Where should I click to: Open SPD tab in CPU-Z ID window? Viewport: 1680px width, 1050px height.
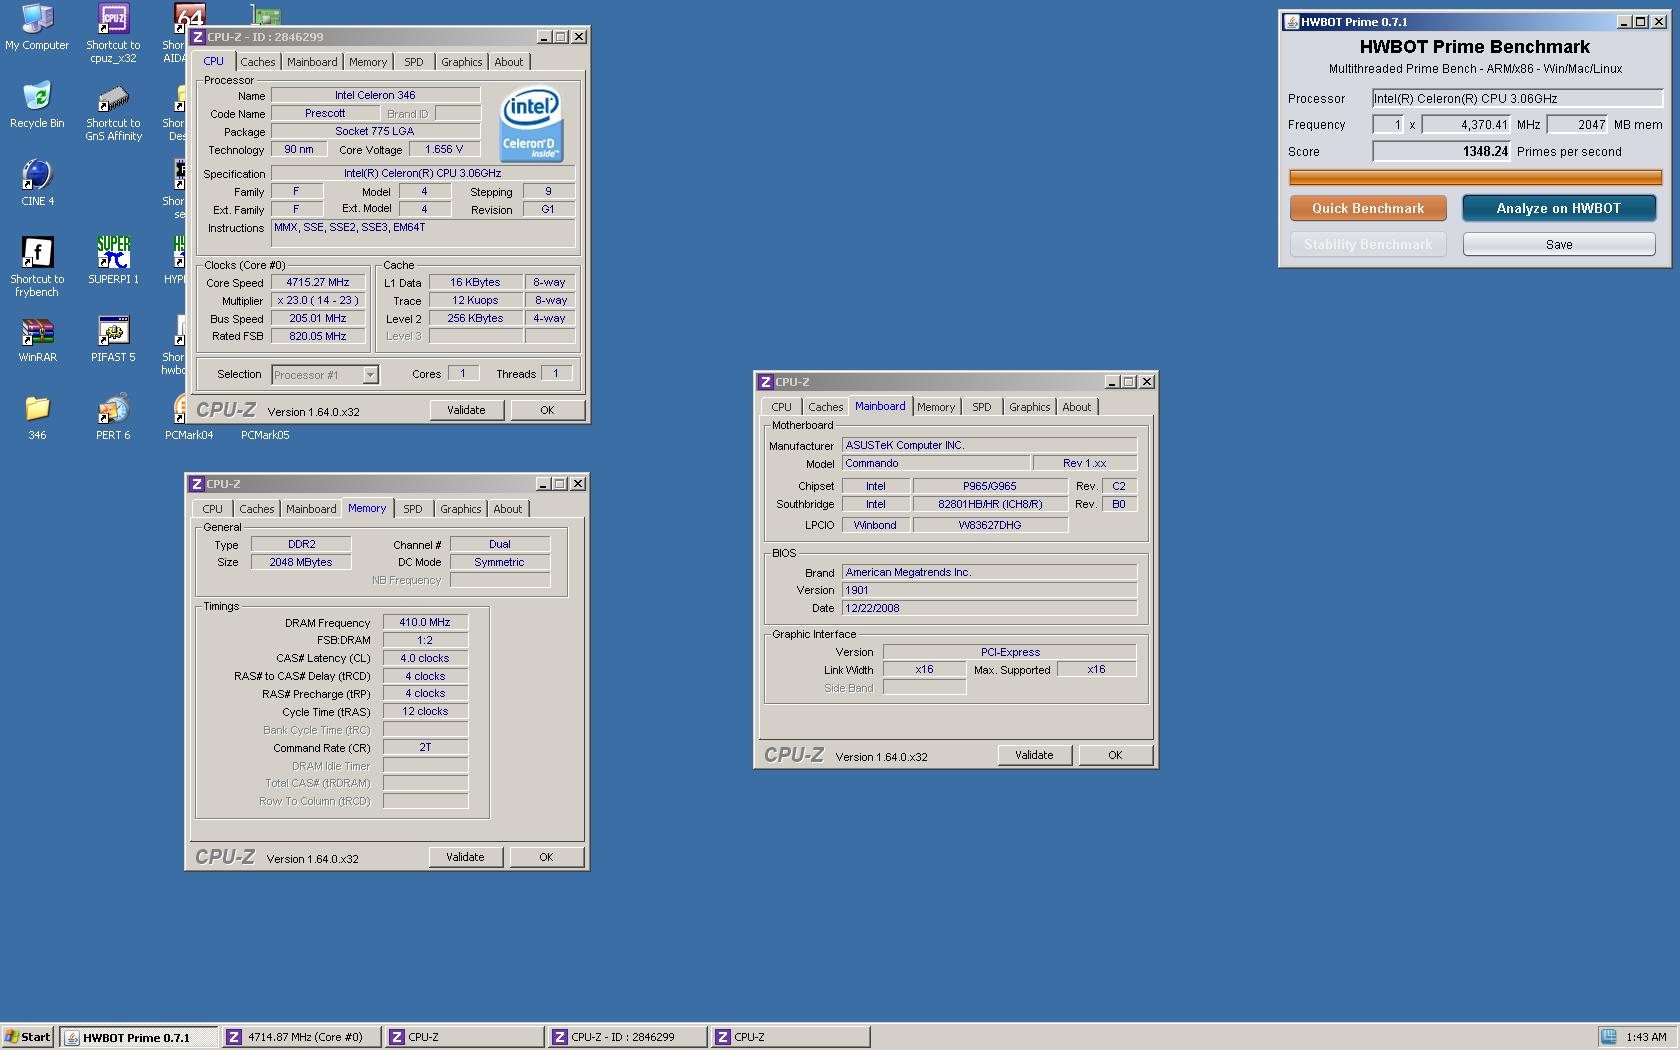[x=414, y=62]
